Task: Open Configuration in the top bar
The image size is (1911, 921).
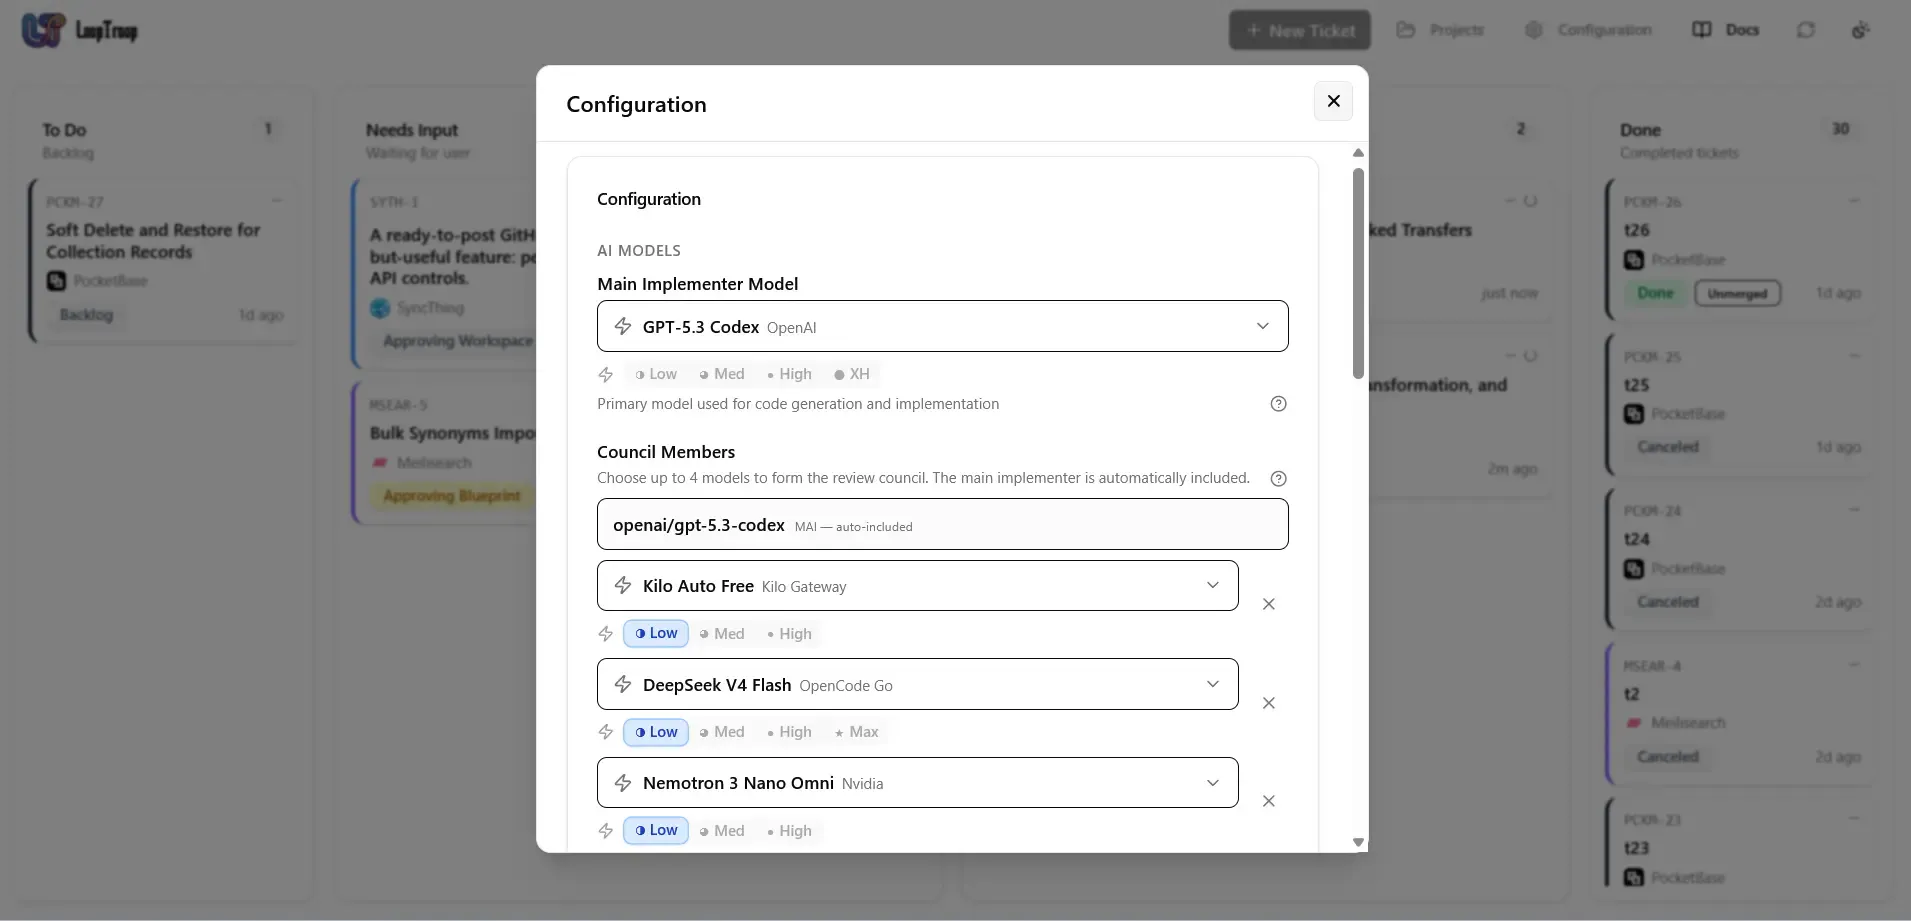Action: coord(1588,30)
